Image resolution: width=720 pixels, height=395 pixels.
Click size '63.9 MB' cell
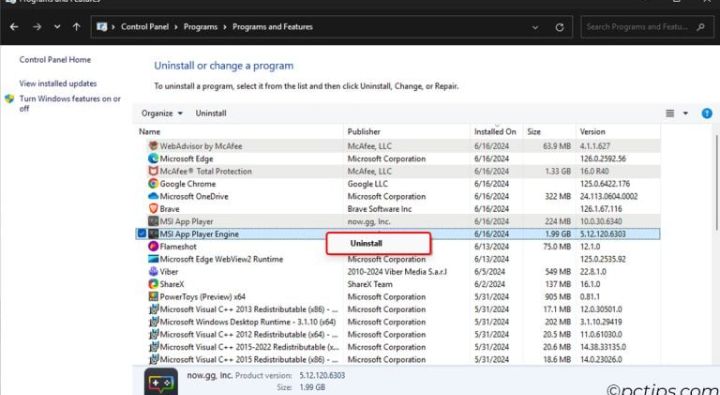[557, 146]
